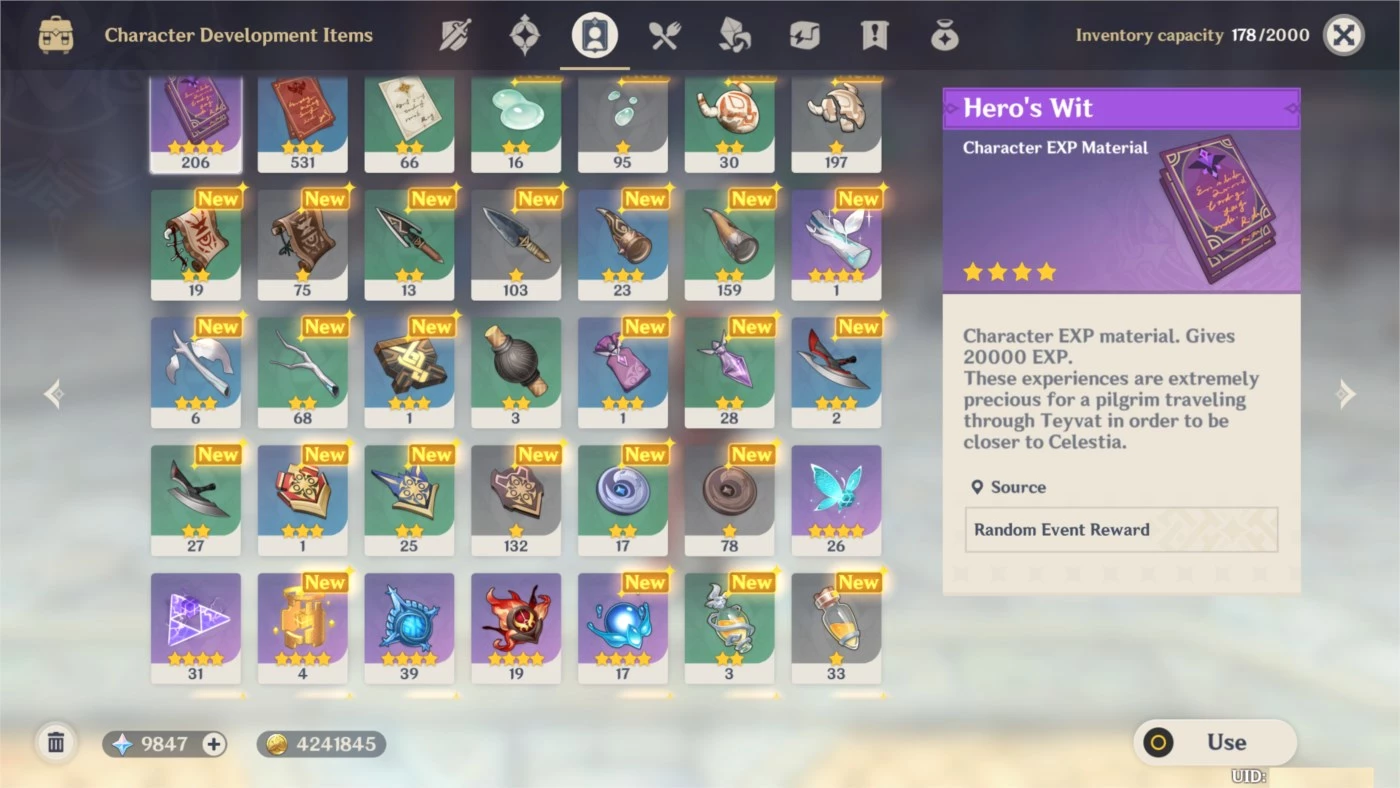This screenshot has width=1400, height=788.
Task: Open the Gadgets tab icon
Action: click(804, 36)
